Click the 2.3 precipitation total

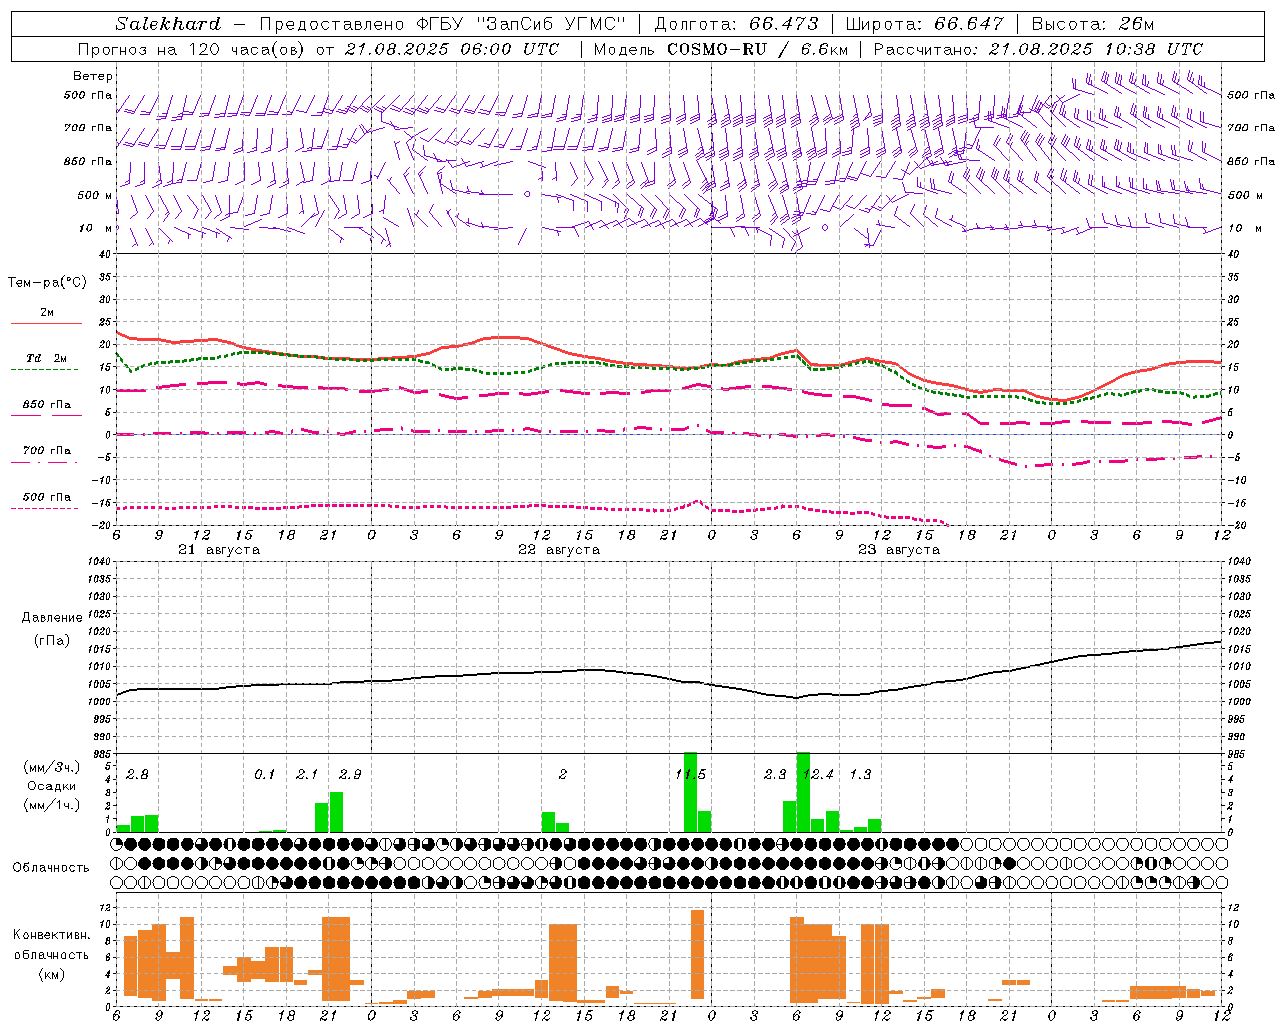pyautogui.click(x=775, y=774)
